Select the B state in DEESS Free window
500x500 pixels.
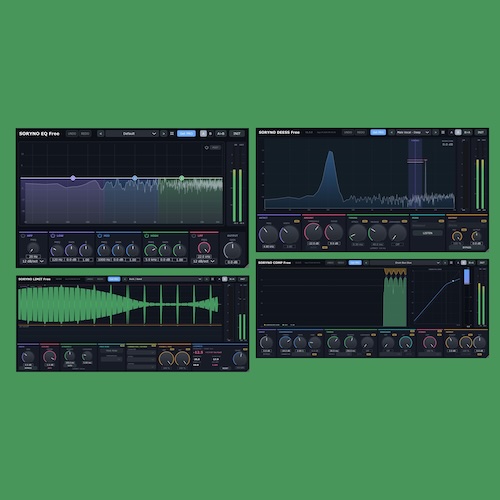(x=458, y=132)
